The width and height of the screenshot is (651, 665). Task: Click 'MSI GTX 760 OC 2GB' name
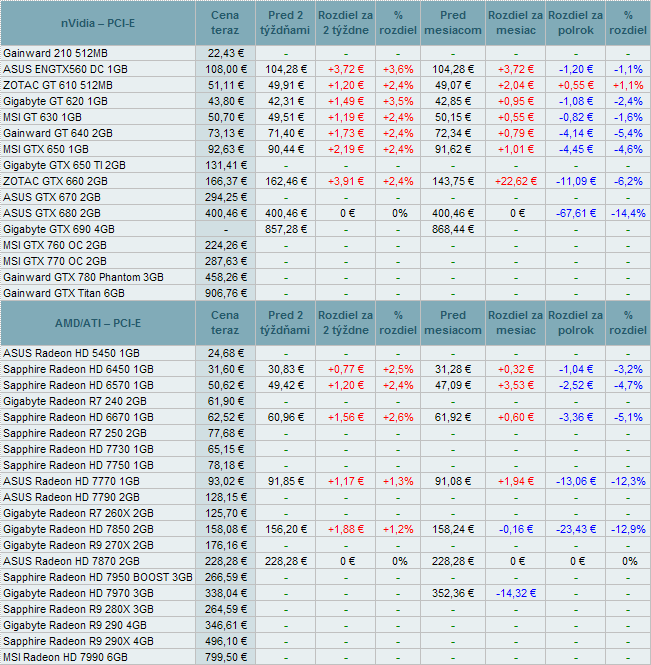55,246
